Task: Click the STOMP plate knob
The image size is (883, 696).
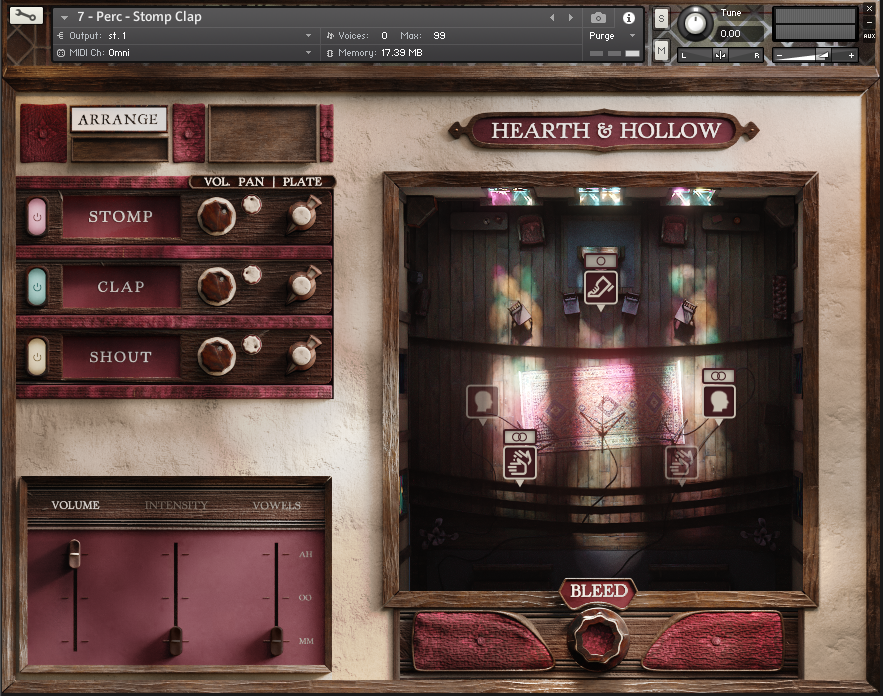Action: coord(302,215)
